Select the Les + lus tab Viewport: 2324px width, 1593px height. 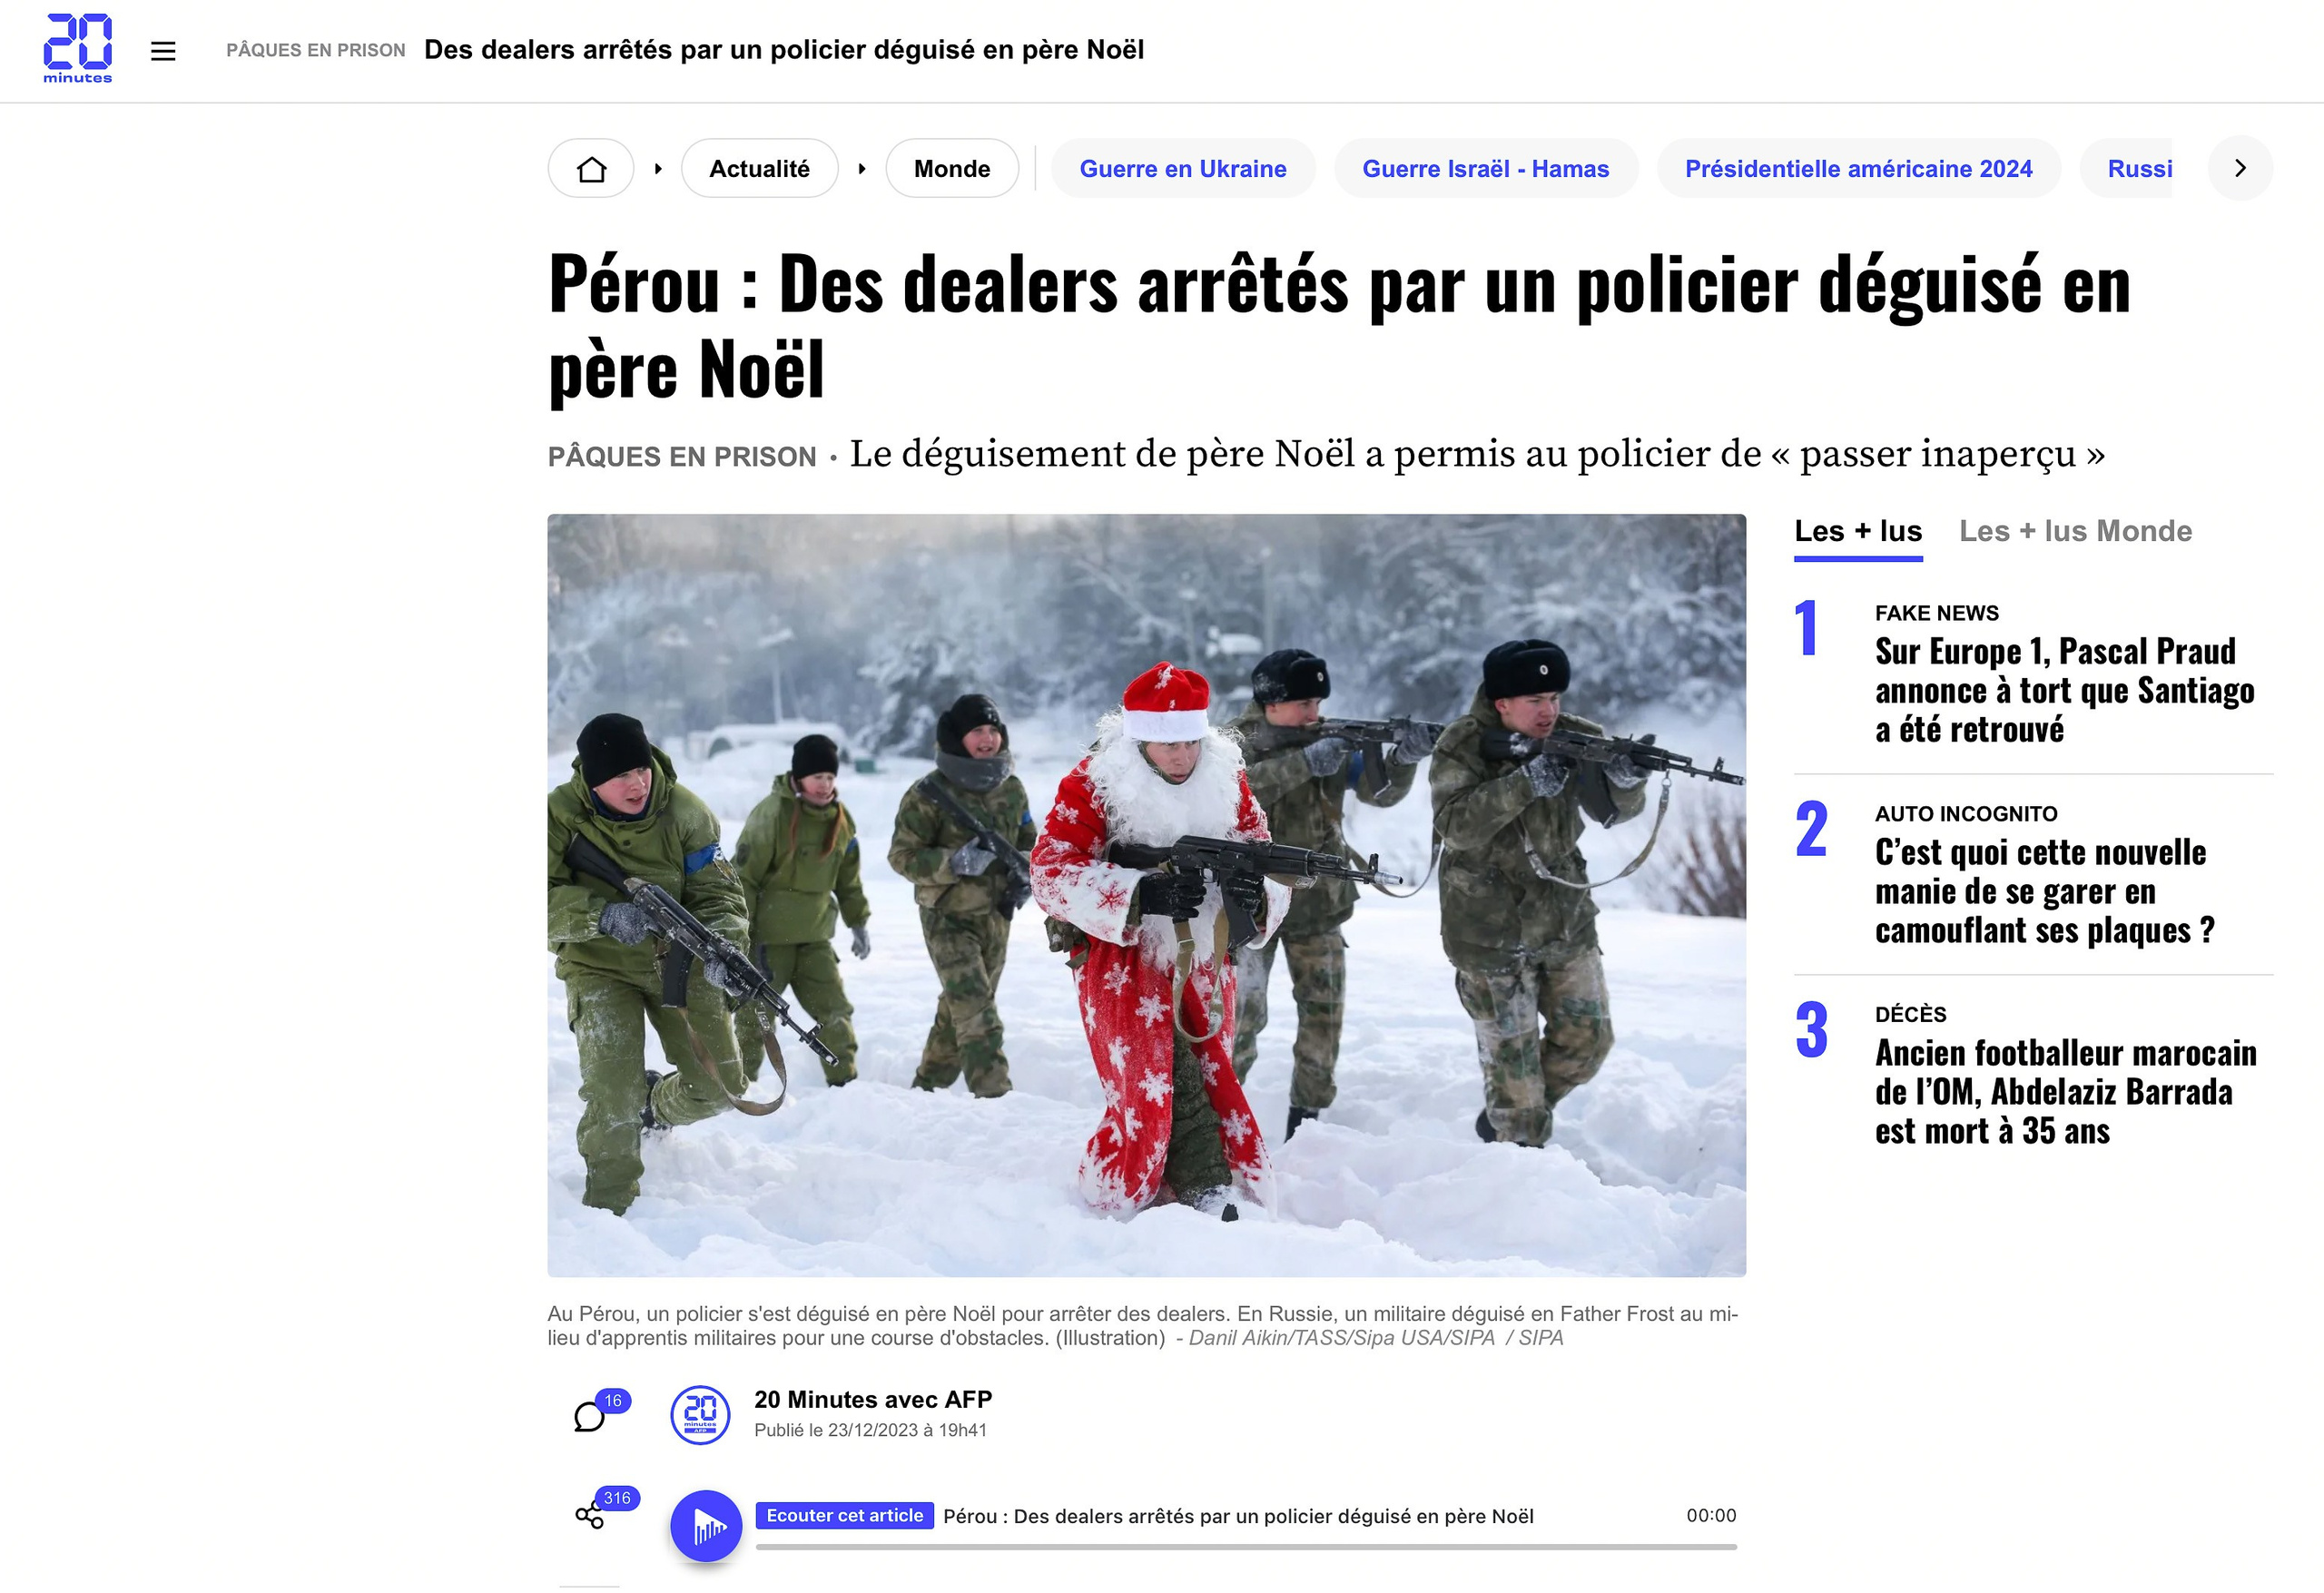pyautogui.click(x=1858, y=533)
